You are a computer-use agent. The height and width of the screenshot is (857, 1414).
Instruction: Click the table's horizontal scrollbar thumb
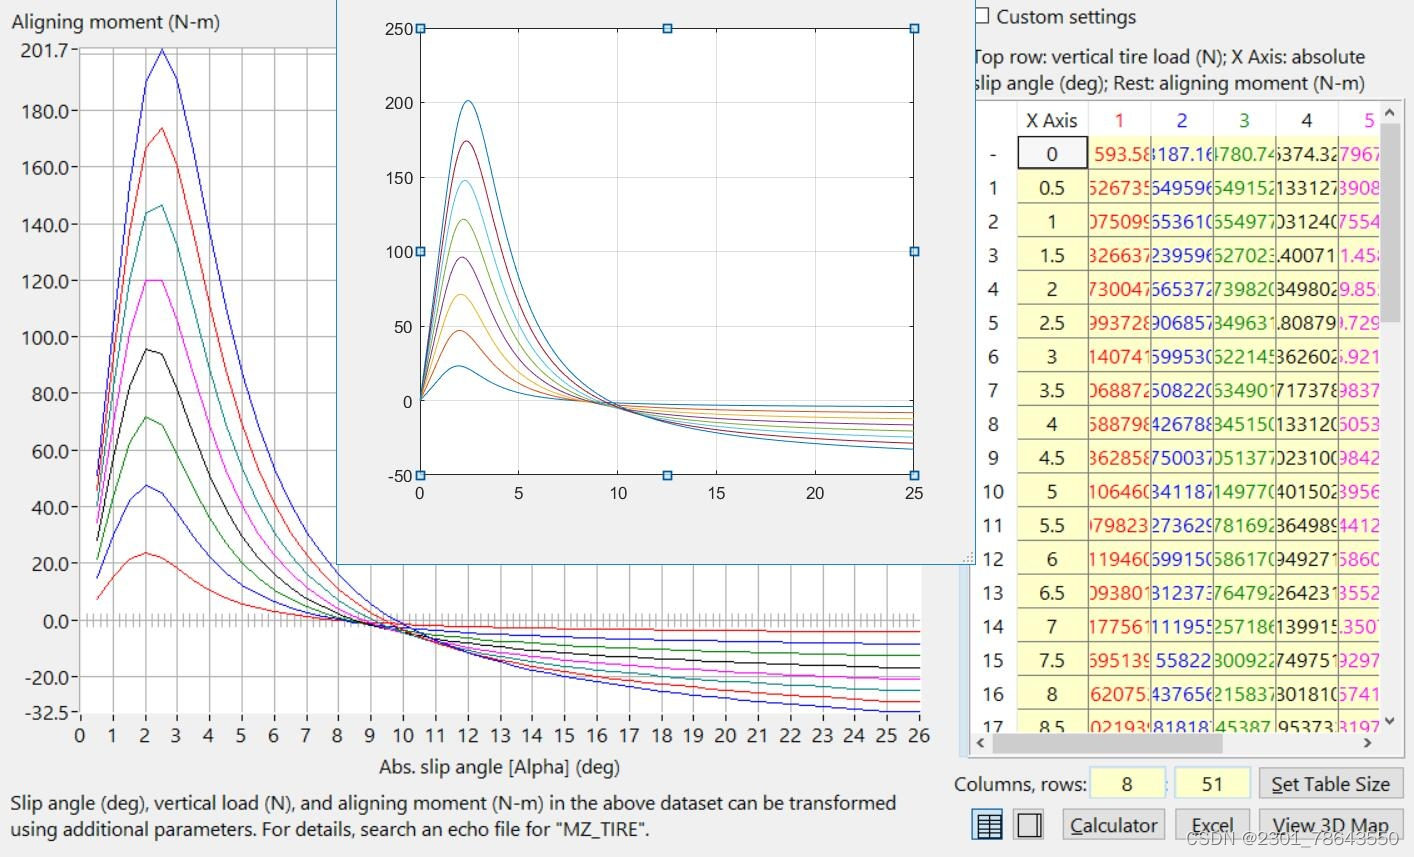coord(1107,743)
